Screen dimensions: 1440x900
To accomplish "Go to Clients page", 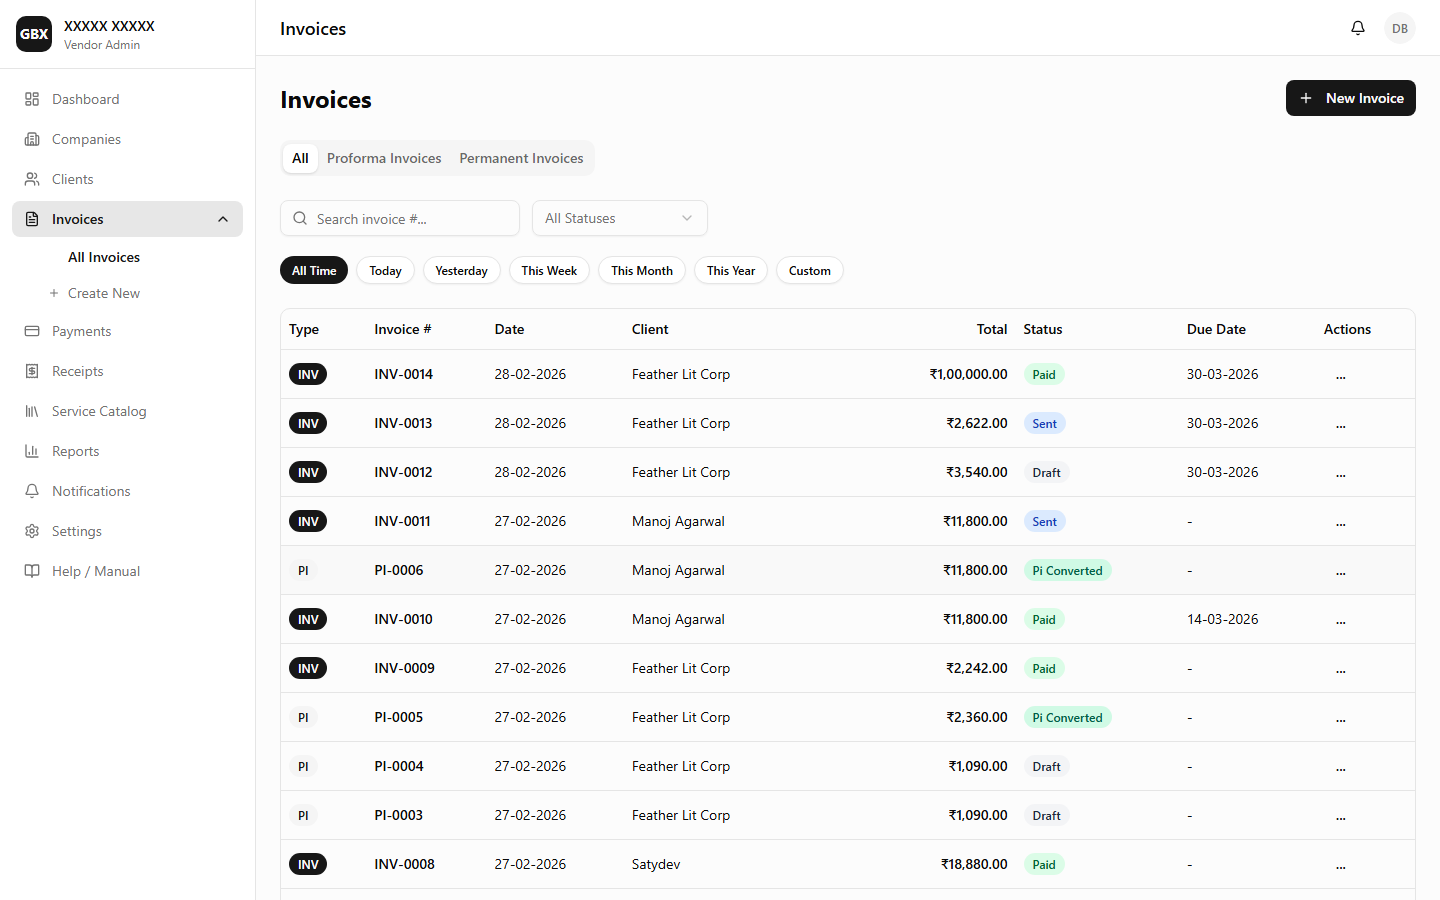I will (127, 179).
